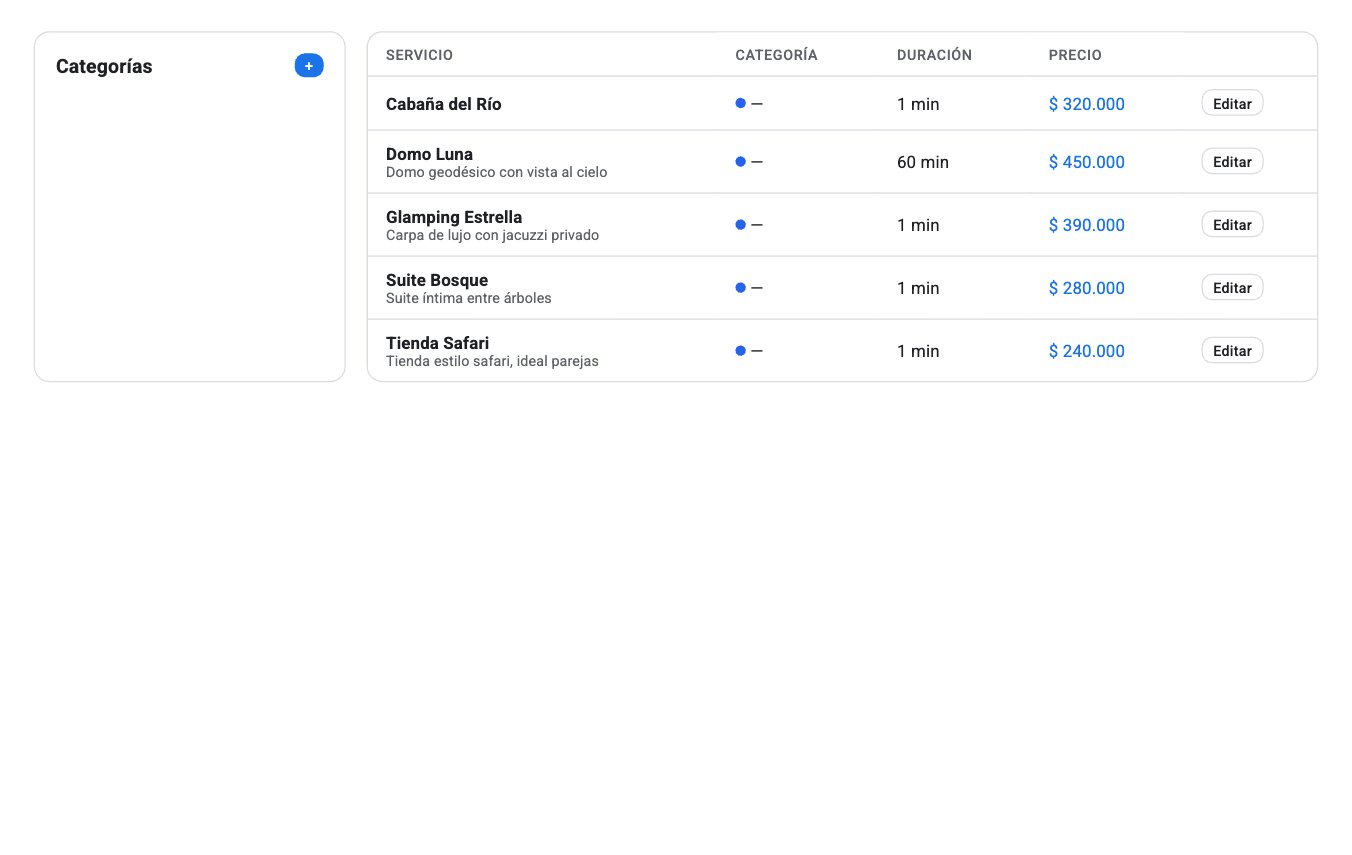Select the Tienda Safari service name
Image resolution: width=1352 pixels, height=855 pixels.
point(437,343)
